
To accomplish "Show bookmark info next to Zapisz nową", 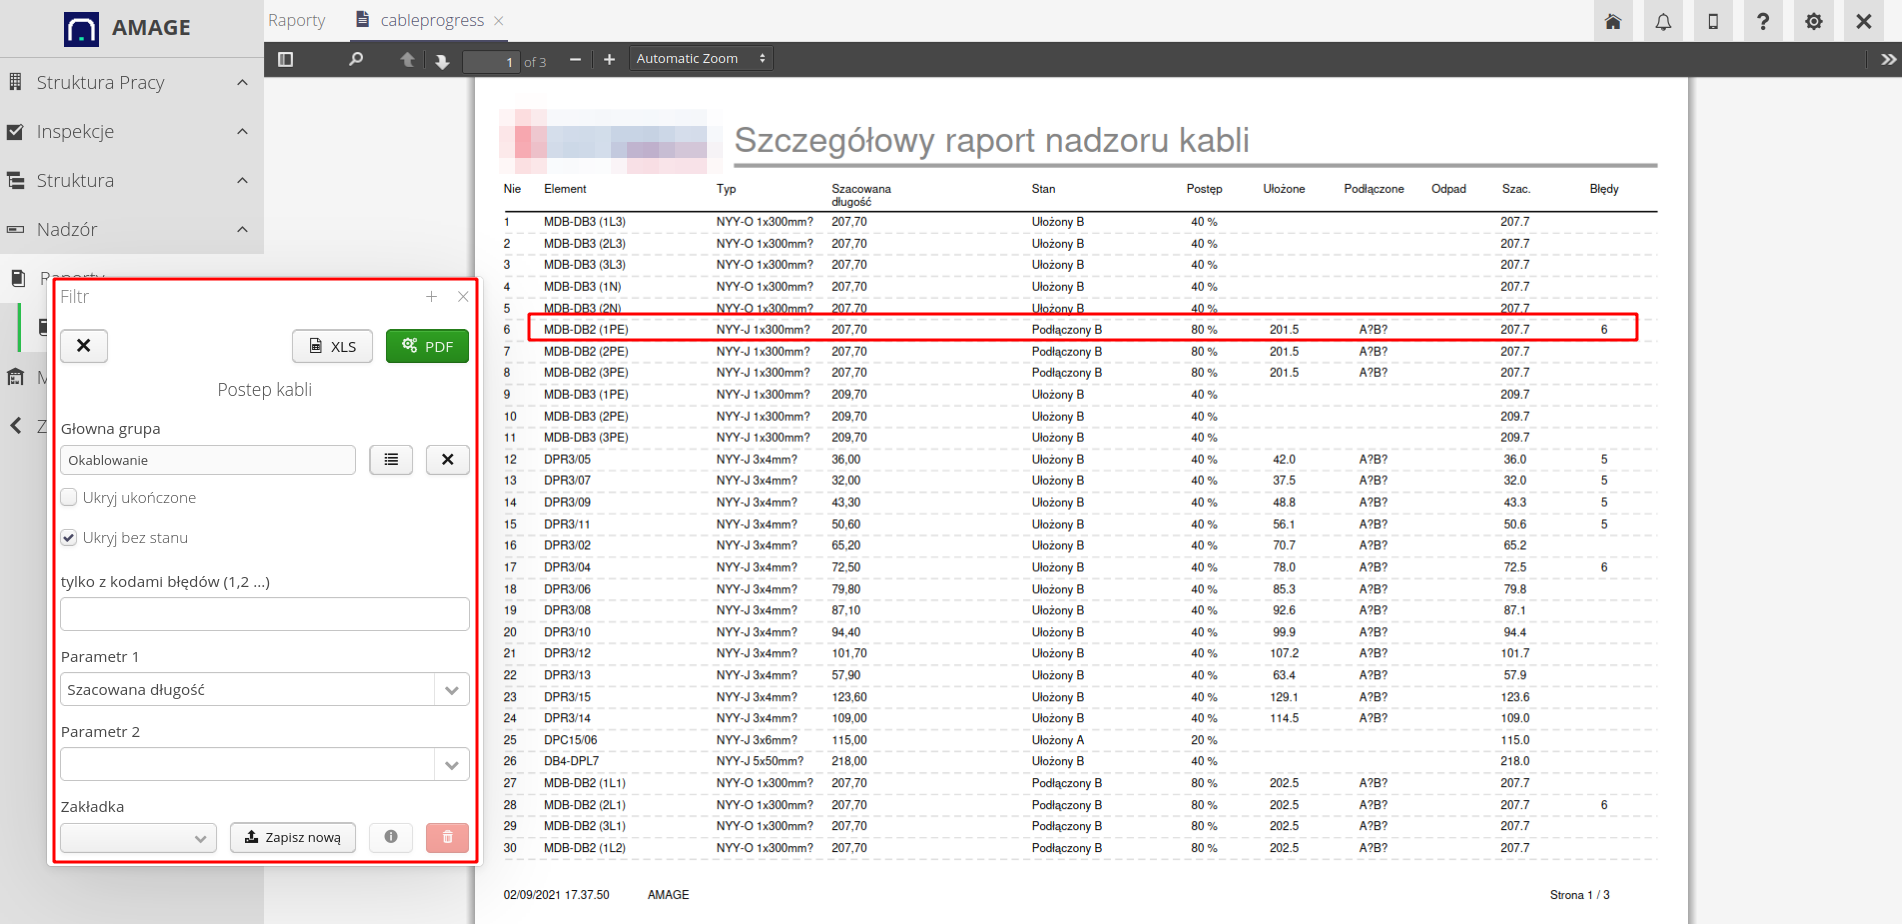I will pos(390,837).
